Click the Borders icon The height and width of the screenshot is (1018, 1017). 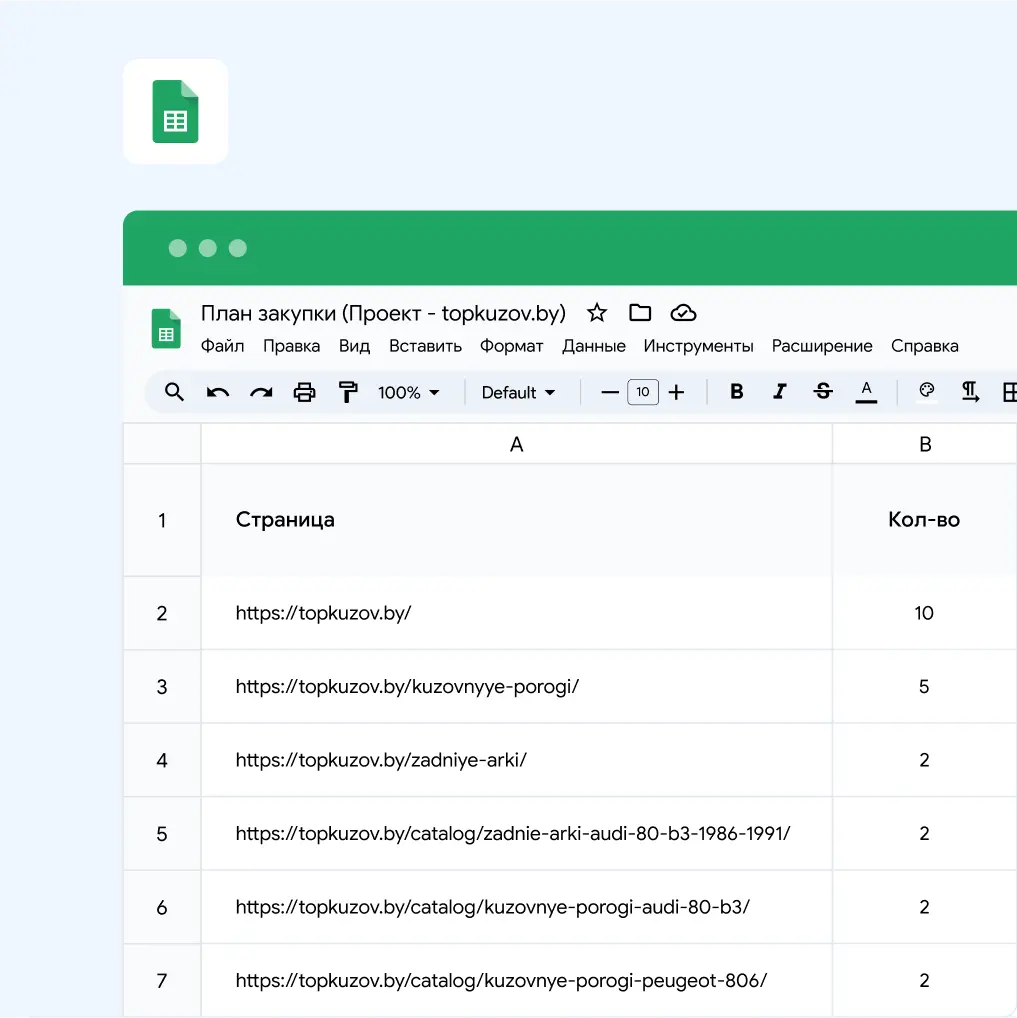coord(1010,392)
